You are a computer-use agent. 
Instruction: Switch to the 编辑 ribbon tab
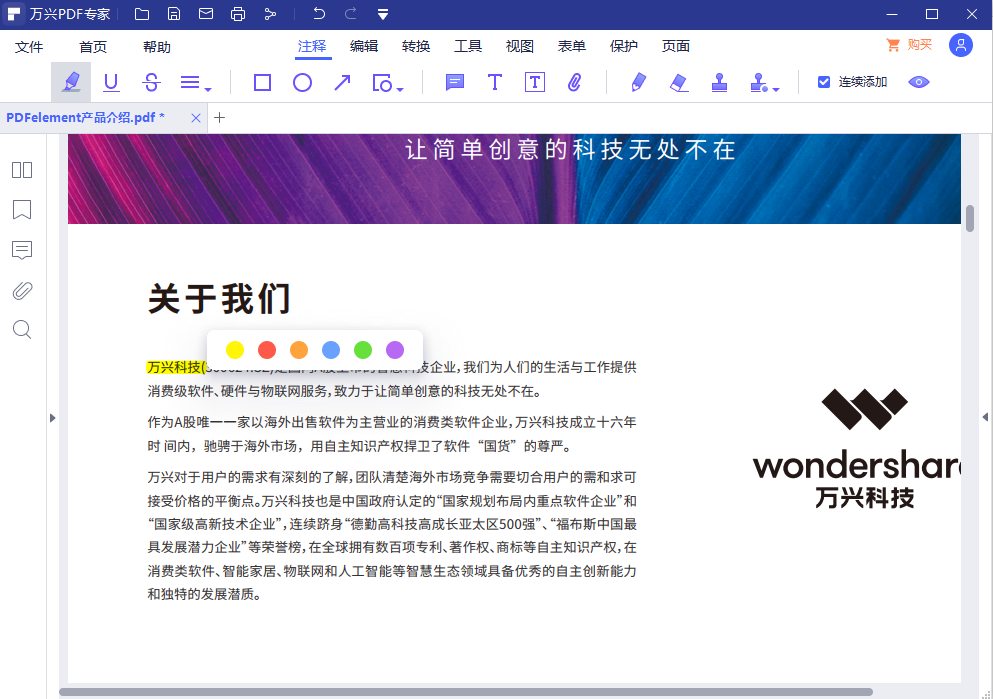tap(364, 46)
